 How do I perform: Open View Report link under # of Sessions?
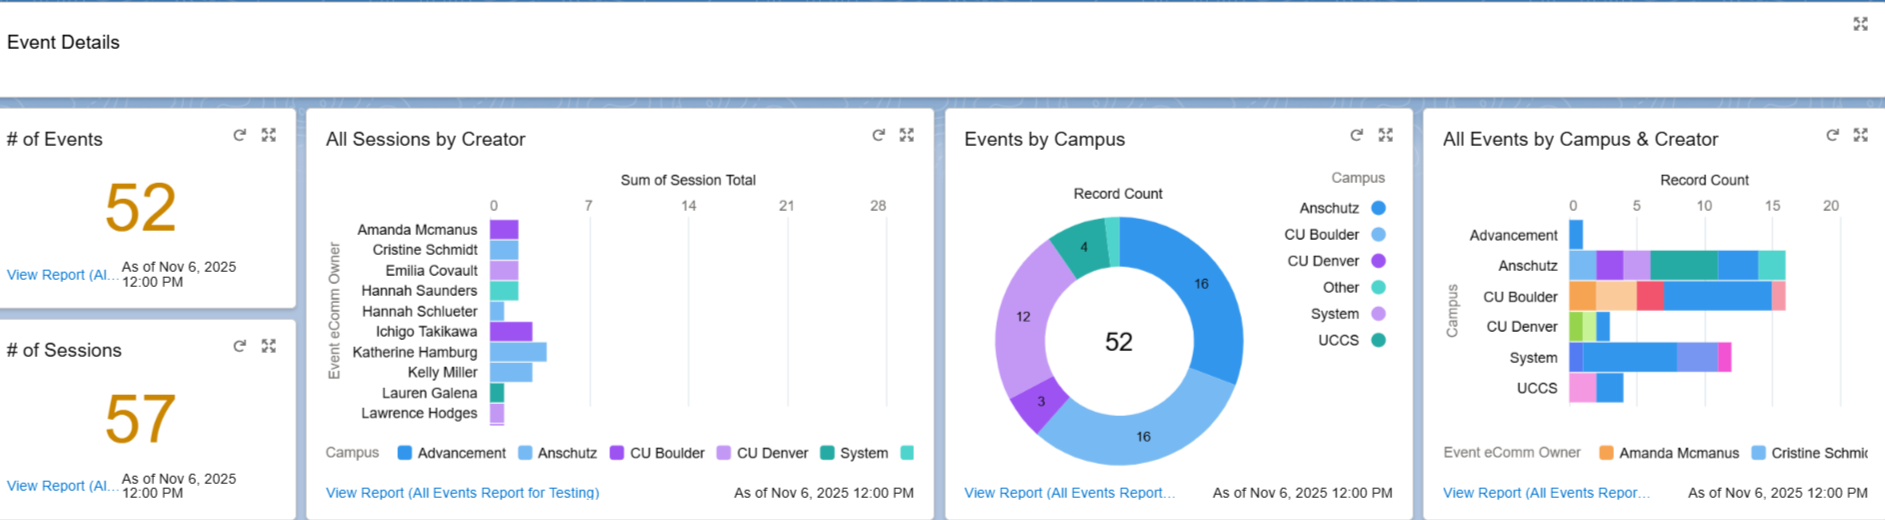coord(61,486)
